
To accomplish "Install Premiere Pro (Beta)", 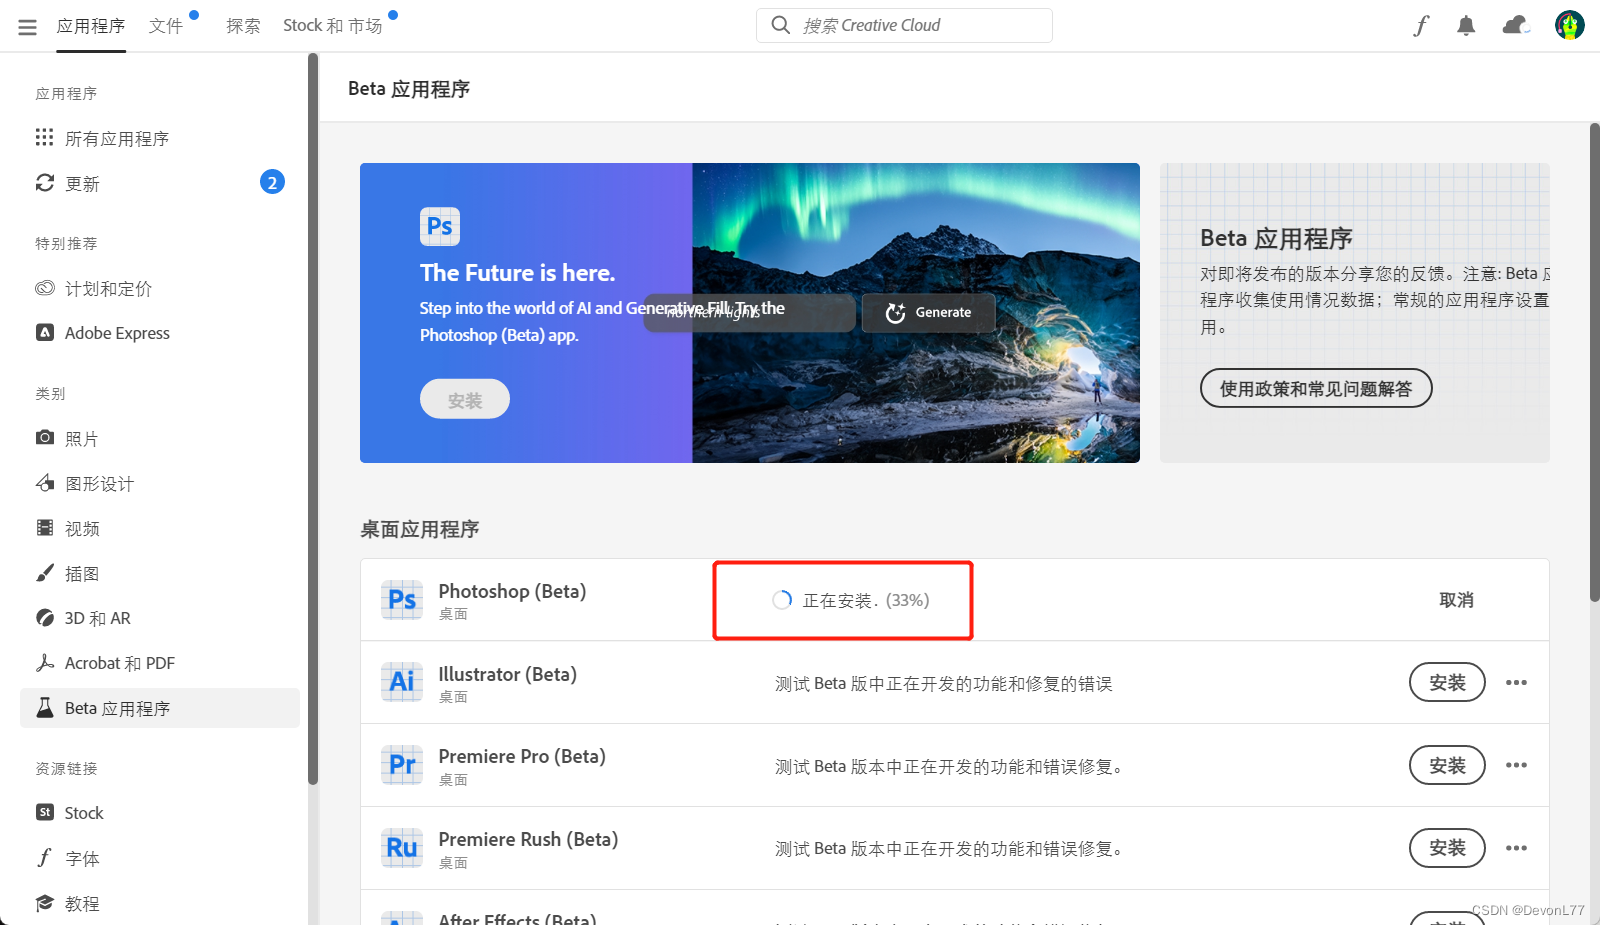I will (x=1447, y=765).
